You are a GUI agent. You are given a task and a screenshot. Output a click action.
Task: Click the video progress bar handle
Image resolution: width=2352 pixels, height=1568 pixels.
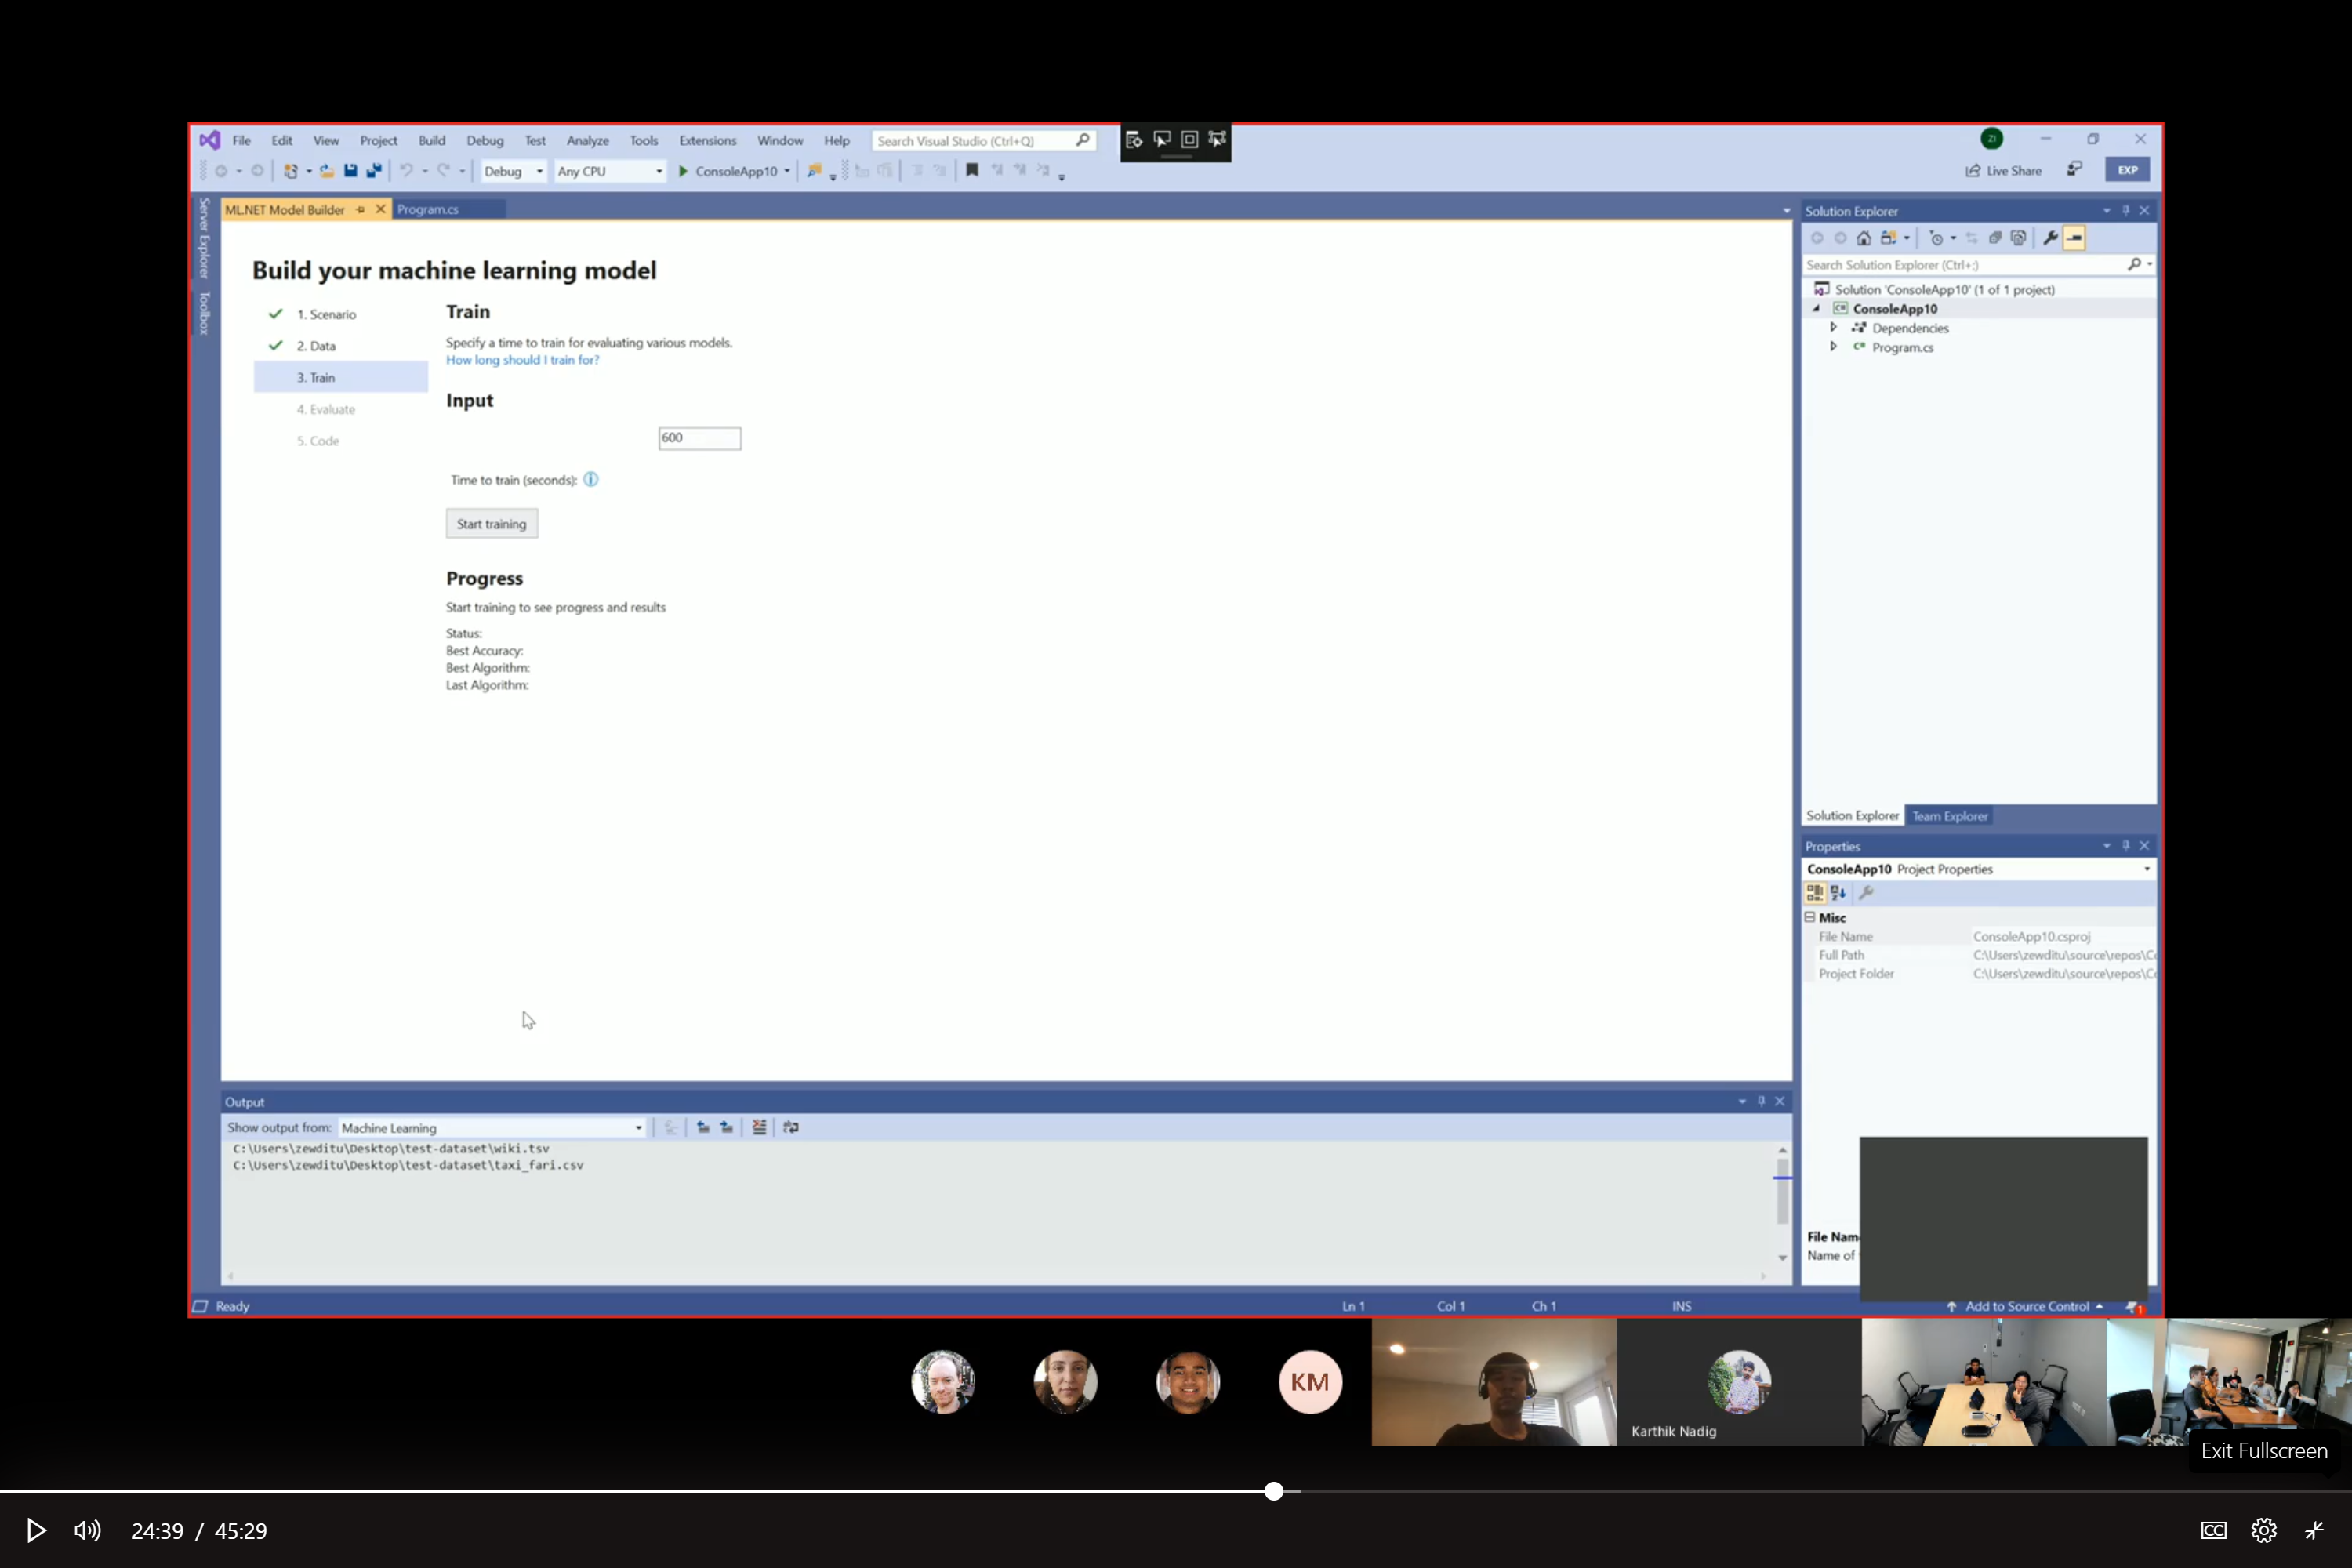(x=1273, y=1491)
